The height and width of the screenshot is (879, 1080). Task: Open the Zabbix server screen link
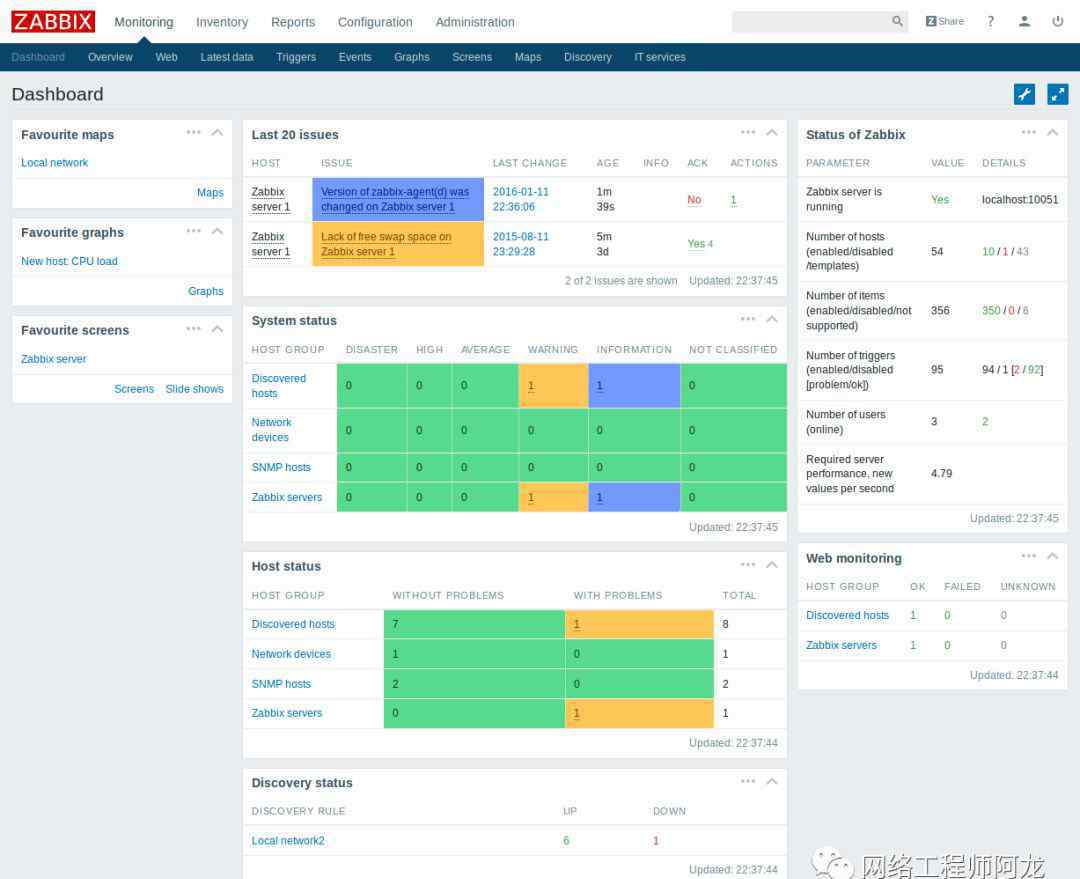click(x=54, y=359)
